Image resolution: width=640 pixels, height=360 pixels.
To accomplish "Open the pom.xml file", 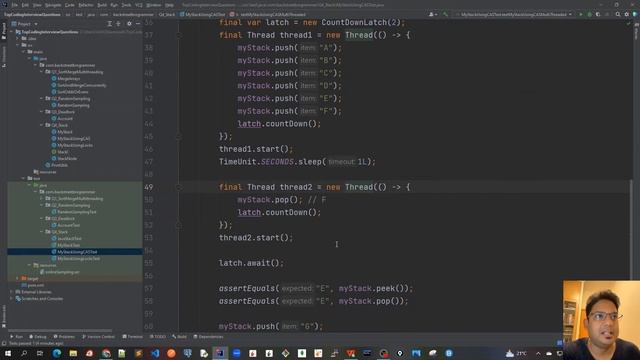I will pyautogui.click(x=33, y=285).
